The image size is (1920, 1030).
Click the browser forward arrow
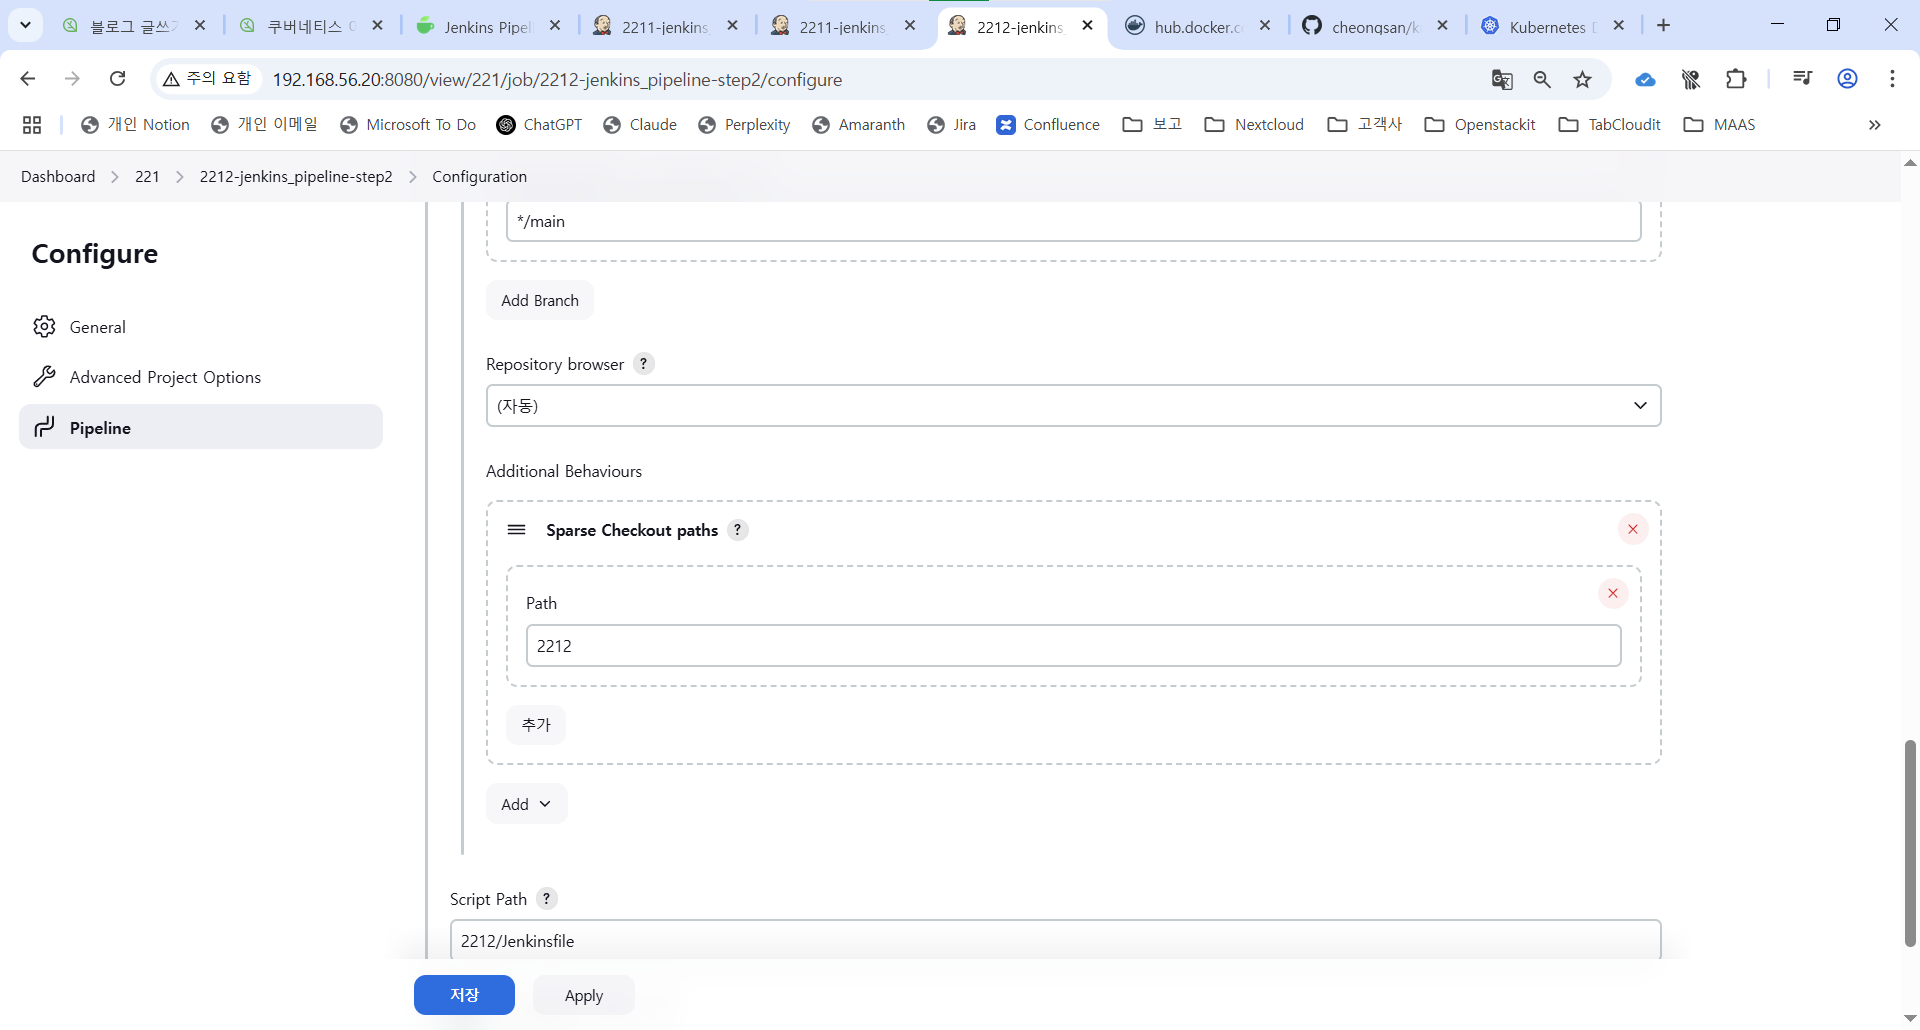point(72,79)
